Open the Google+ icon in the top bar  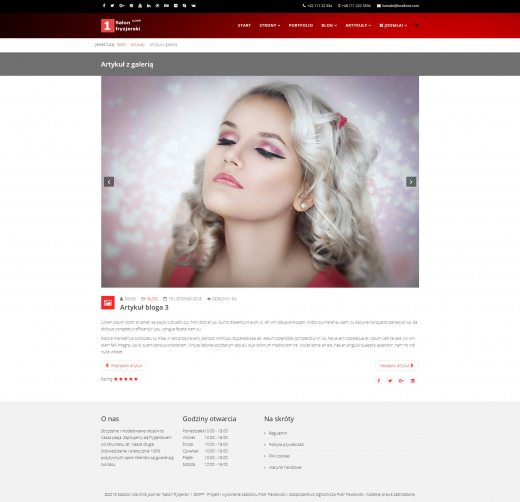coord(122,6)
